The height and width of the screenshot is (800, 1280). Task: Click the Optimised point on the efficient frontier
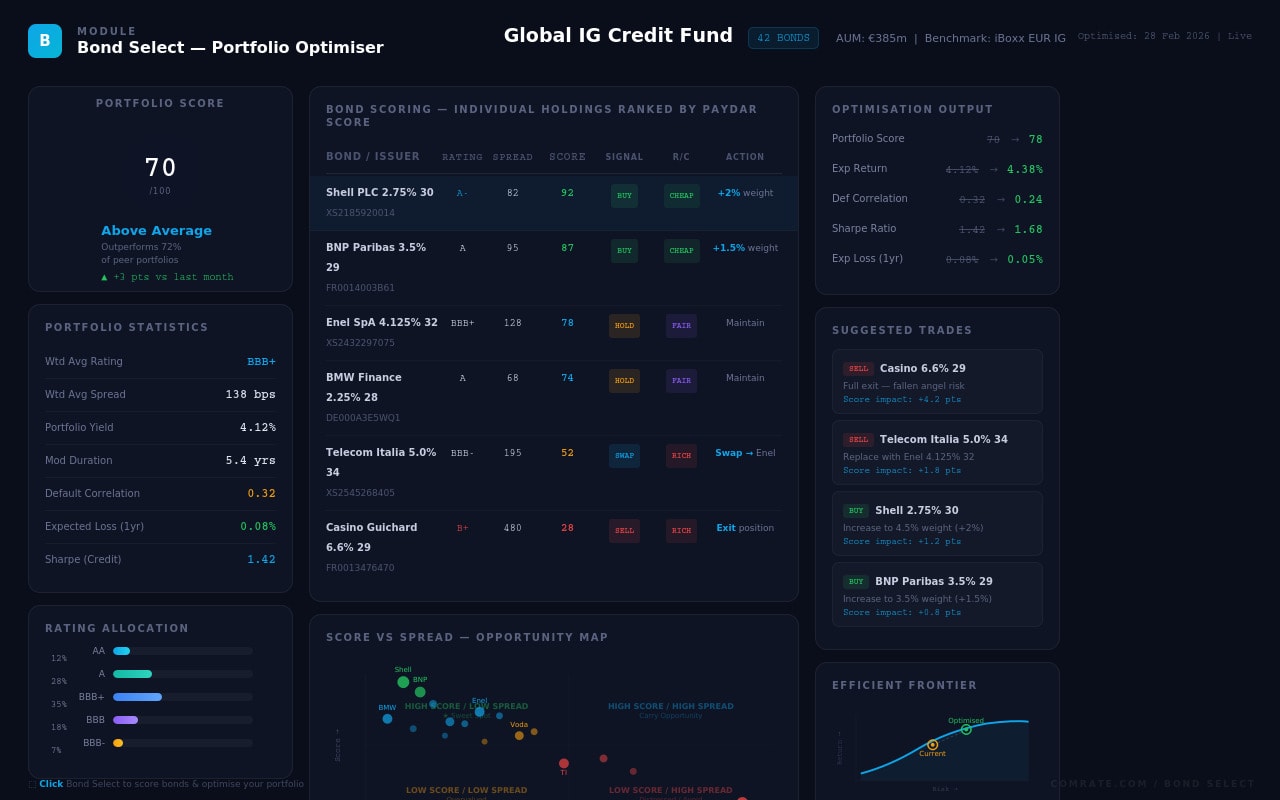tap(966, 729)
